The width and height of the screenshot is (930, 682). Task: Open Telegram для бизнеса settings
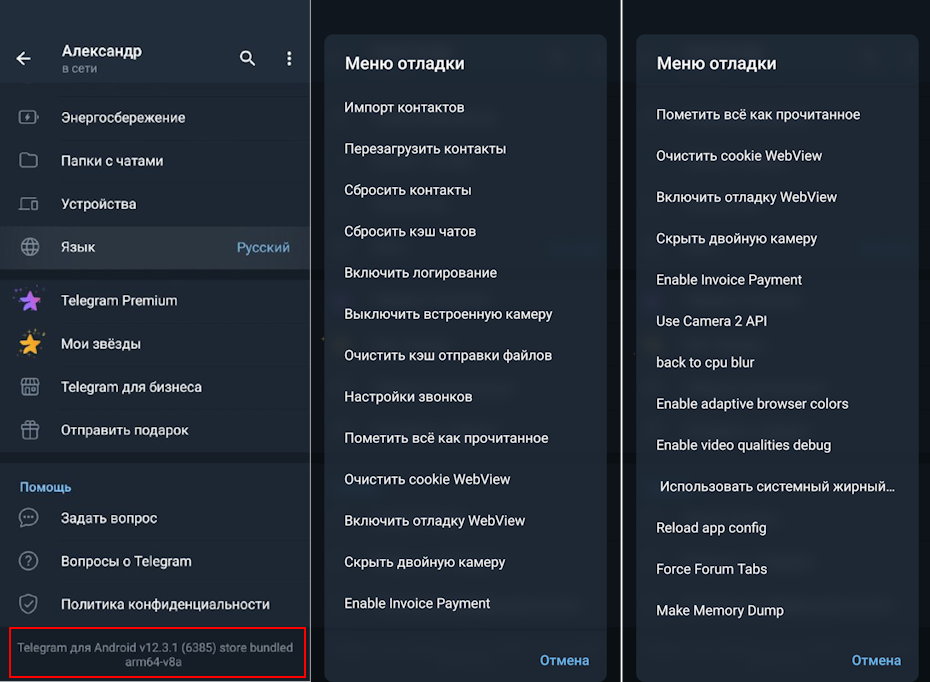131,387
